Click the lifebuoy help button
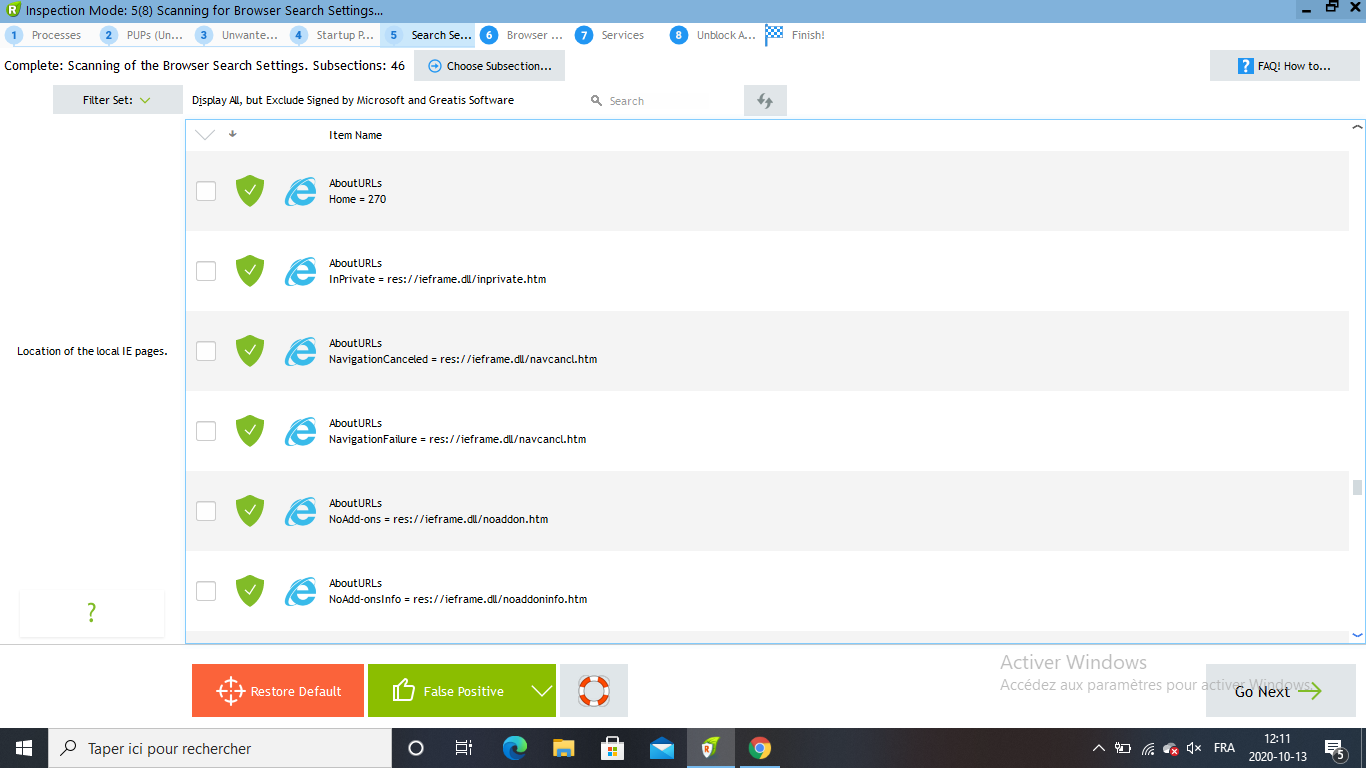This screenshot has width=1366, height=768. (x=594, y=690)
